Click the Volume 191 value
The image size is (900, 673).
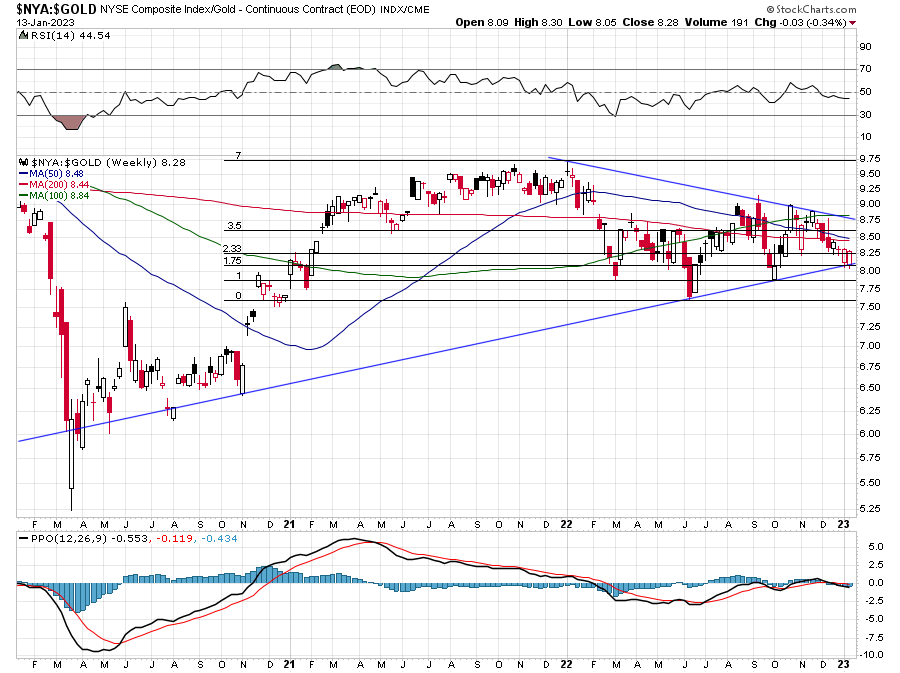(x=716, y=22)
